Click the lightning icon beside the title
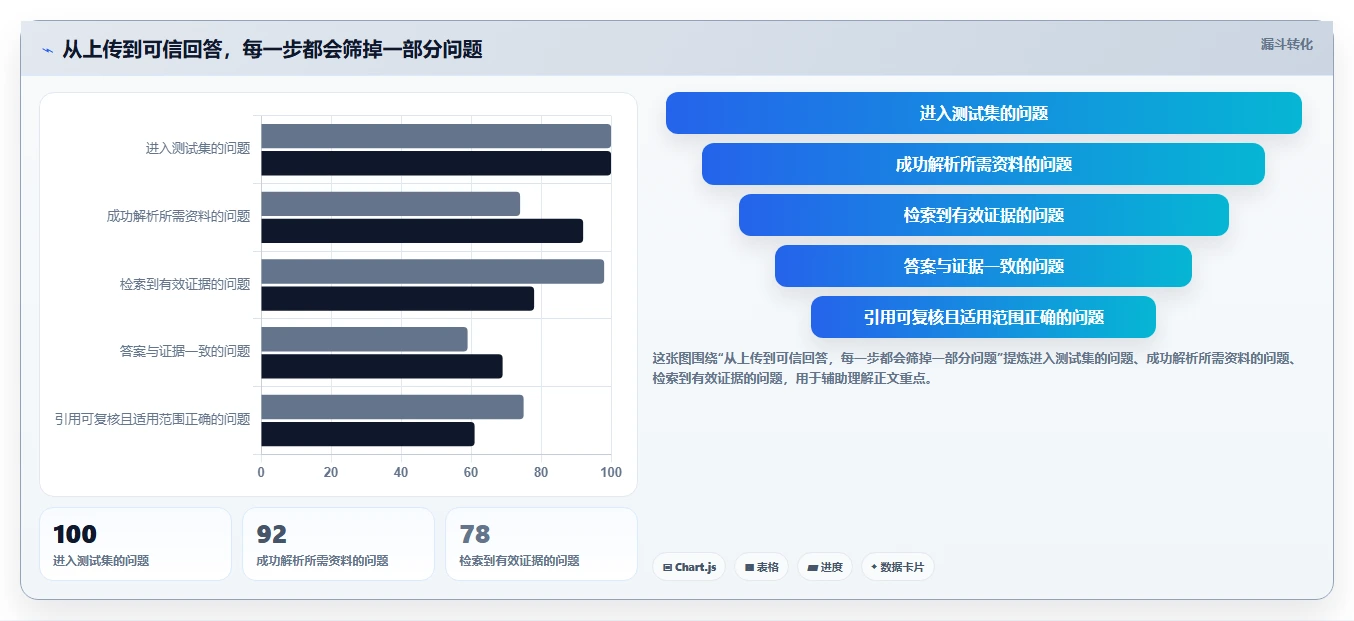This screenshot has height=621, width=1354. coord(47,50)
